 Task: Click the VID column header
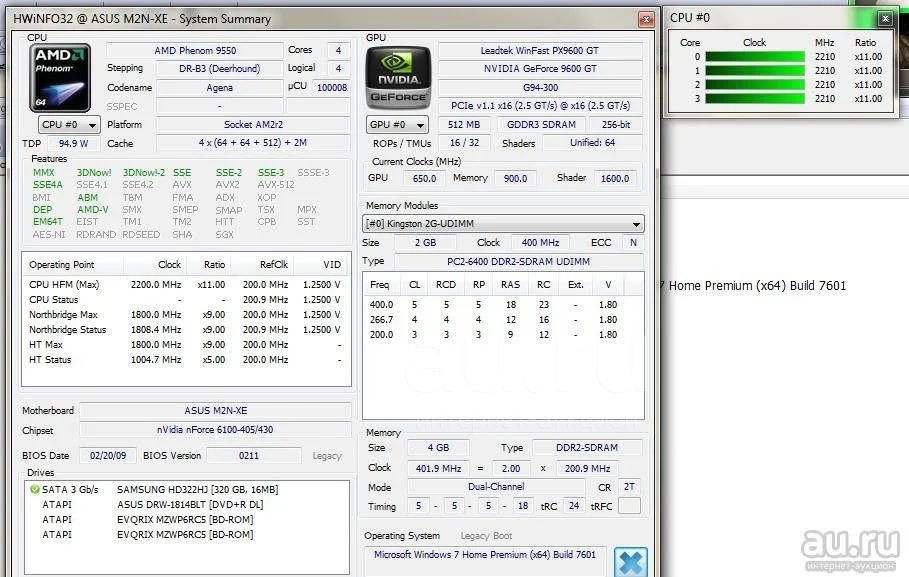click(x=321, y=265)
